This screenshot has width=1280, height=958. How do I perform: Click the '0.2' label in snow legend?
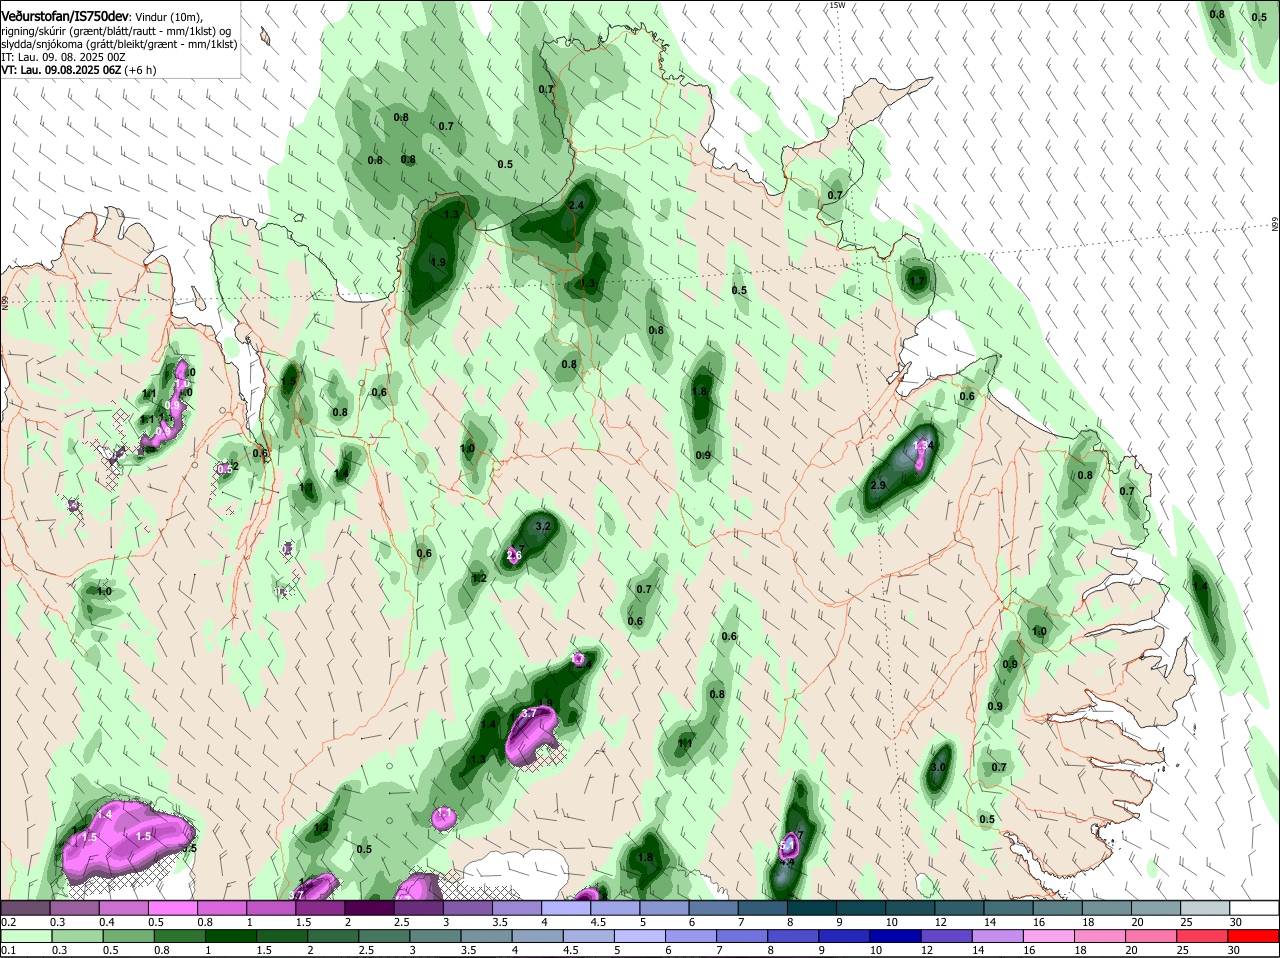[8, 921]
